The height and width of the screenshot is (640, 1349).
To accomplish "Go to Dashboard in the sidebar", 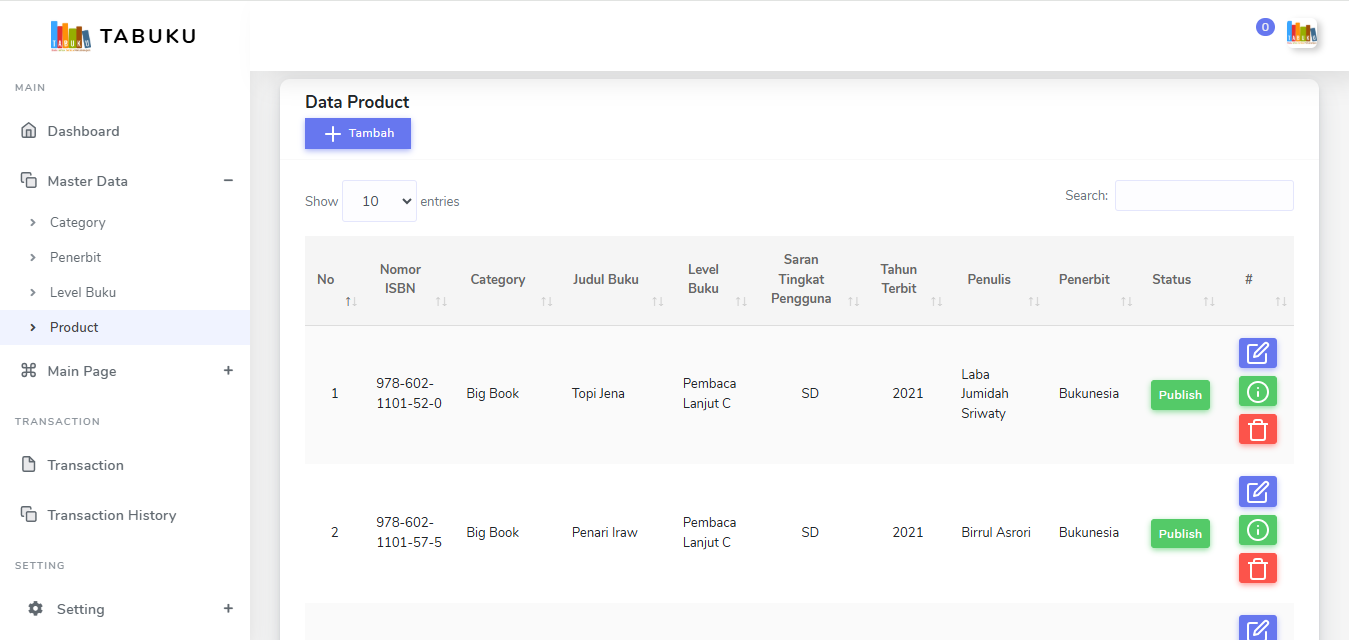I will [83, 131].
